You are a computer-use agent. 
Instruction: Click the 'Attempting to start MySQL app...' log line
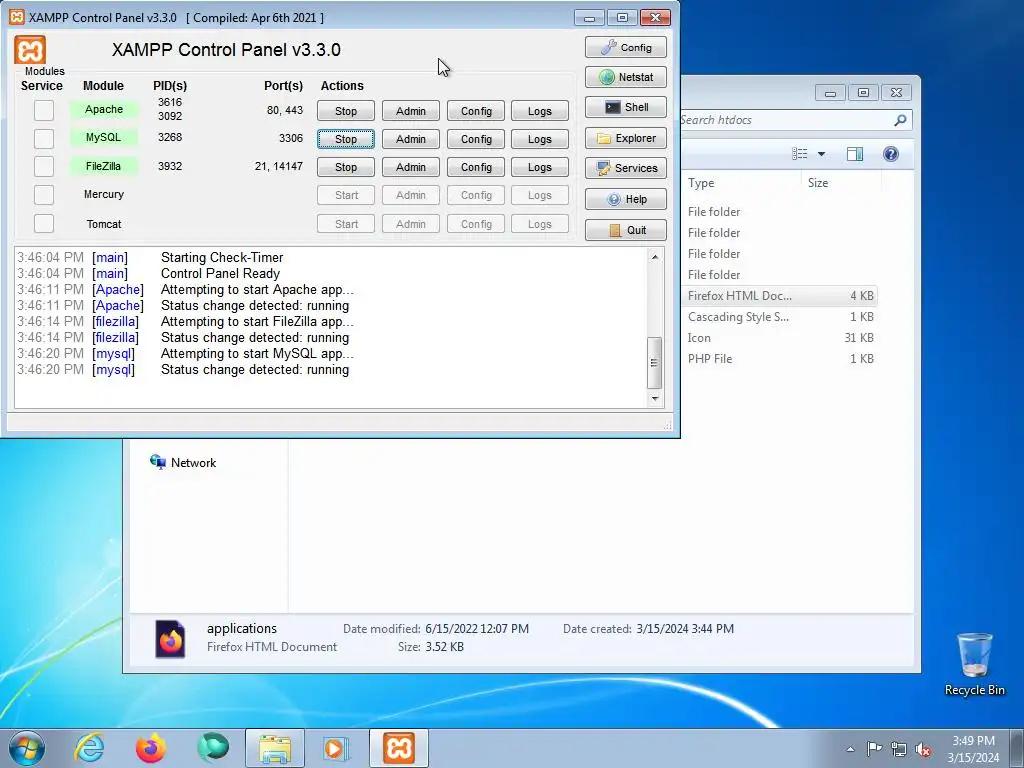point(257,353)
